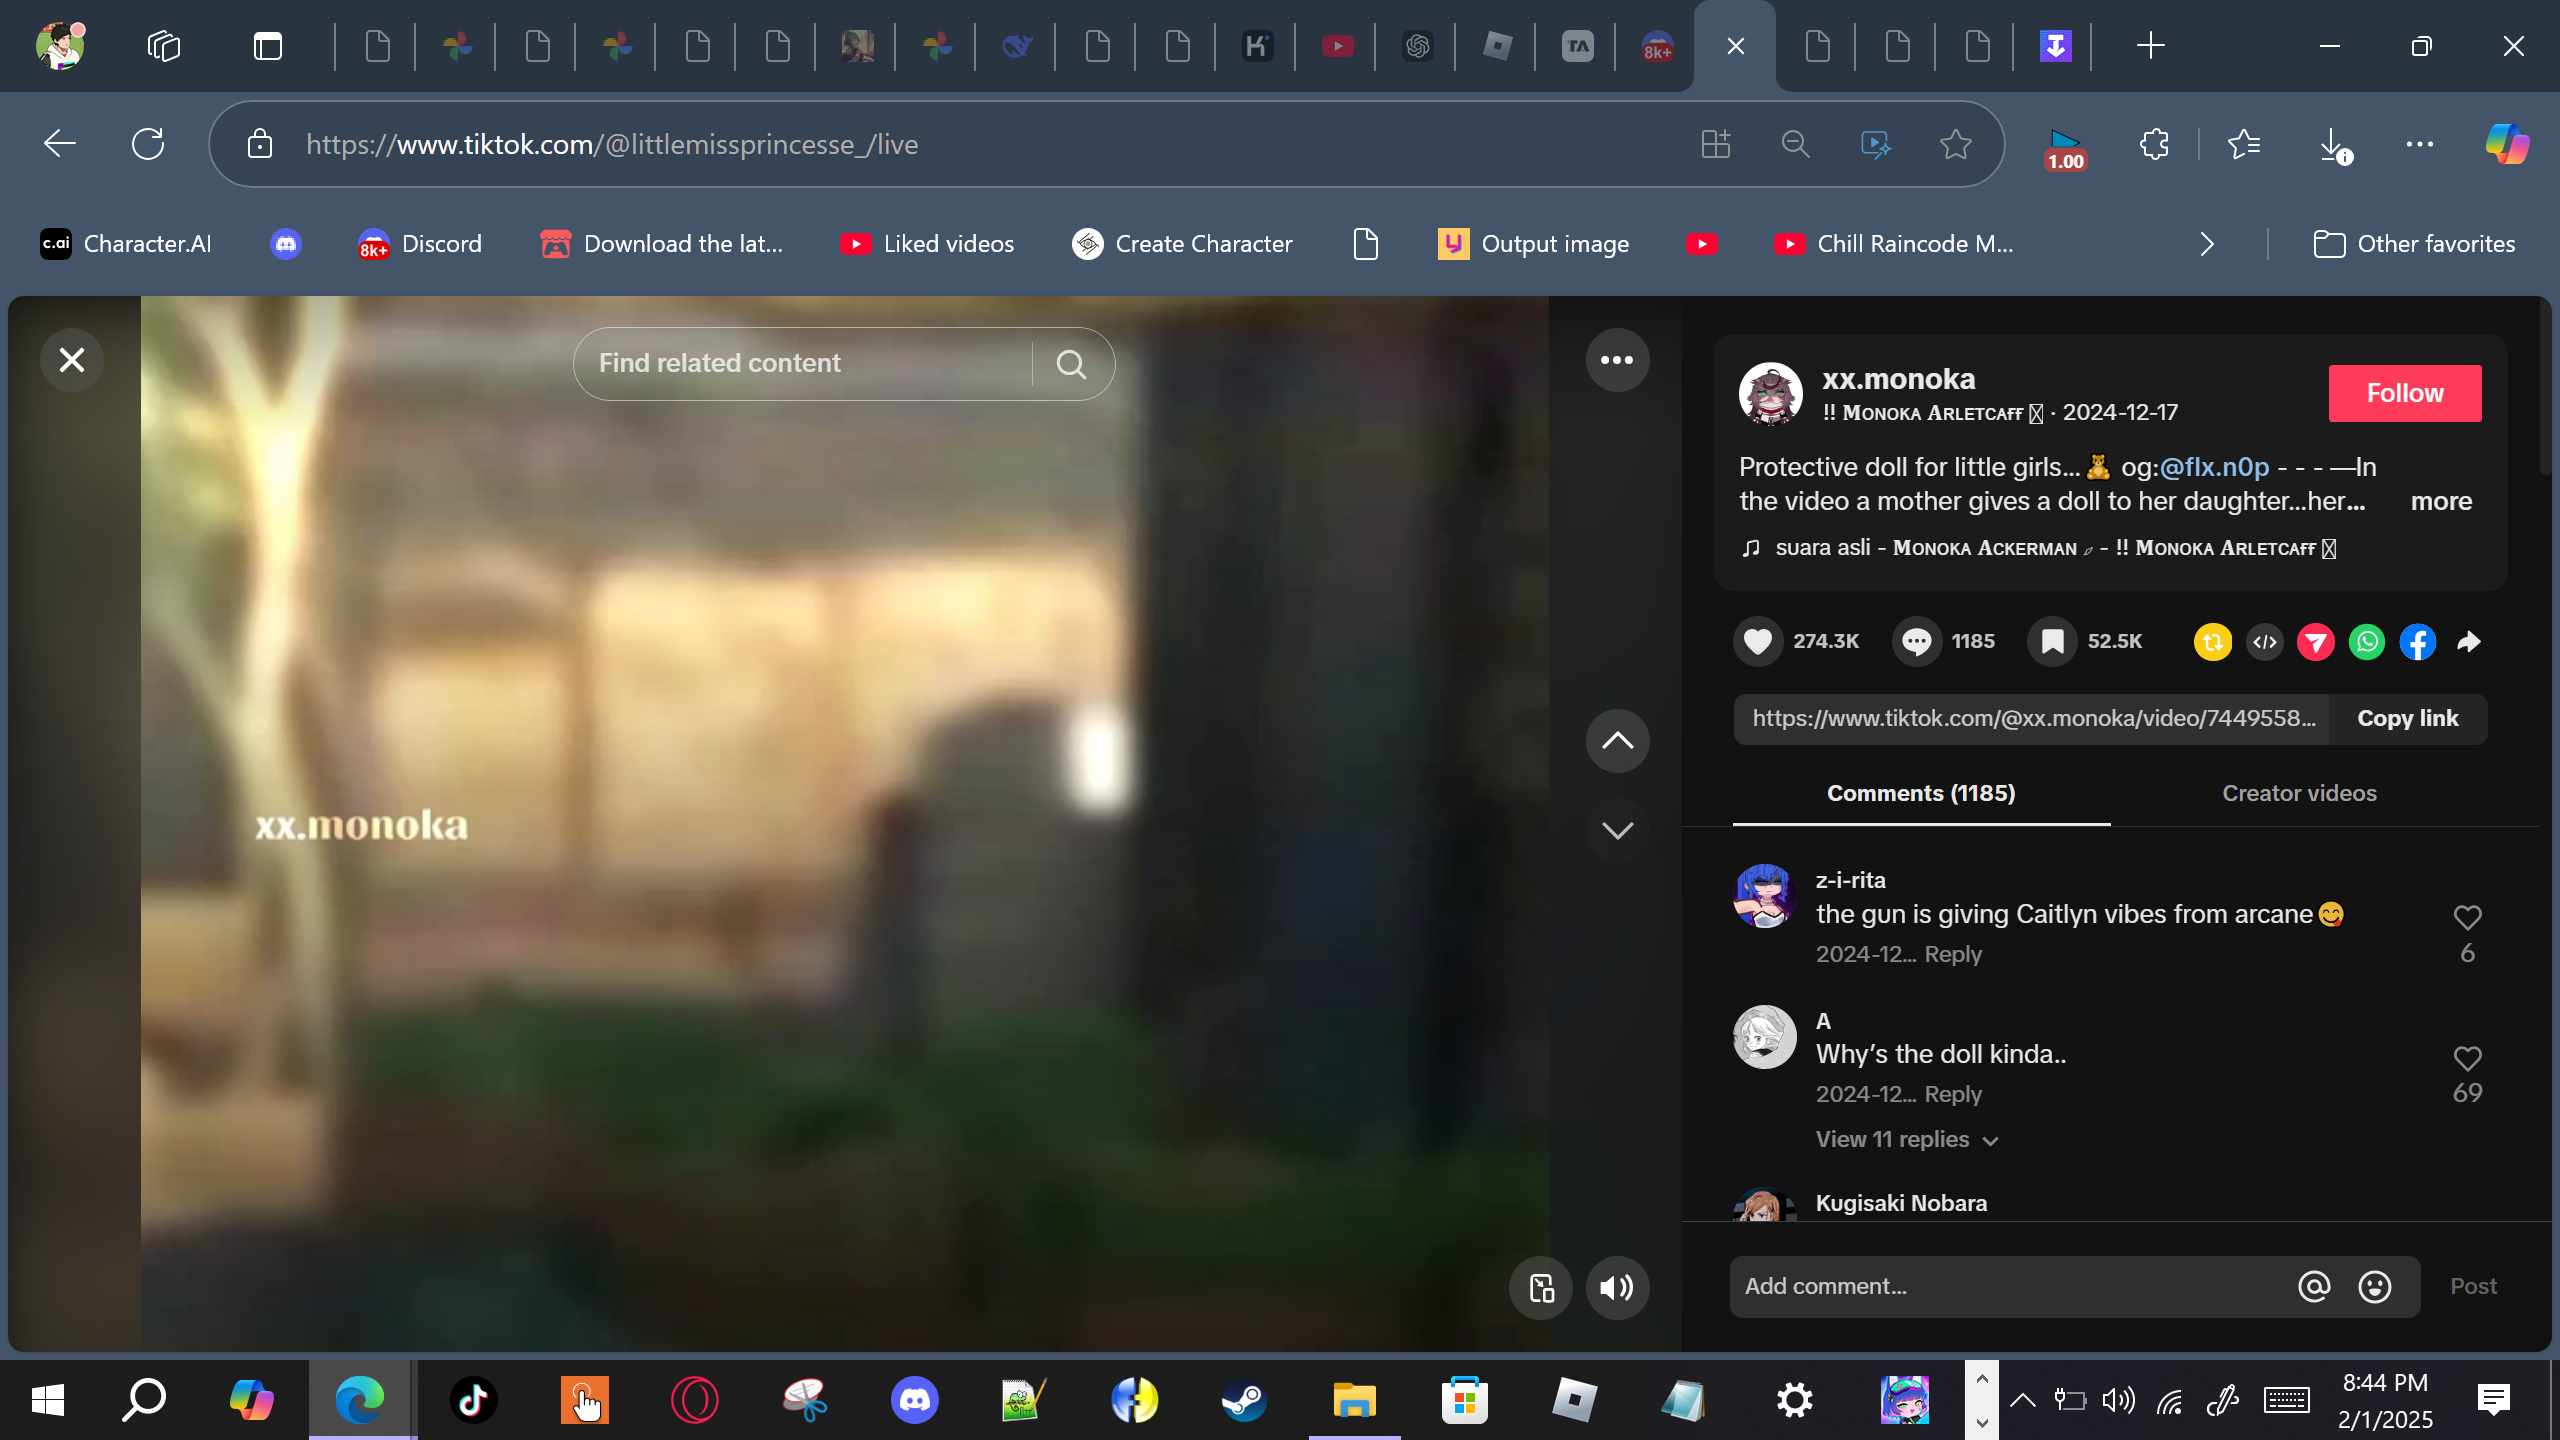This screenshot has width=2560, height=1440.
Task: Open the three-dot video options menu
Action: (x=1616, y=360)
